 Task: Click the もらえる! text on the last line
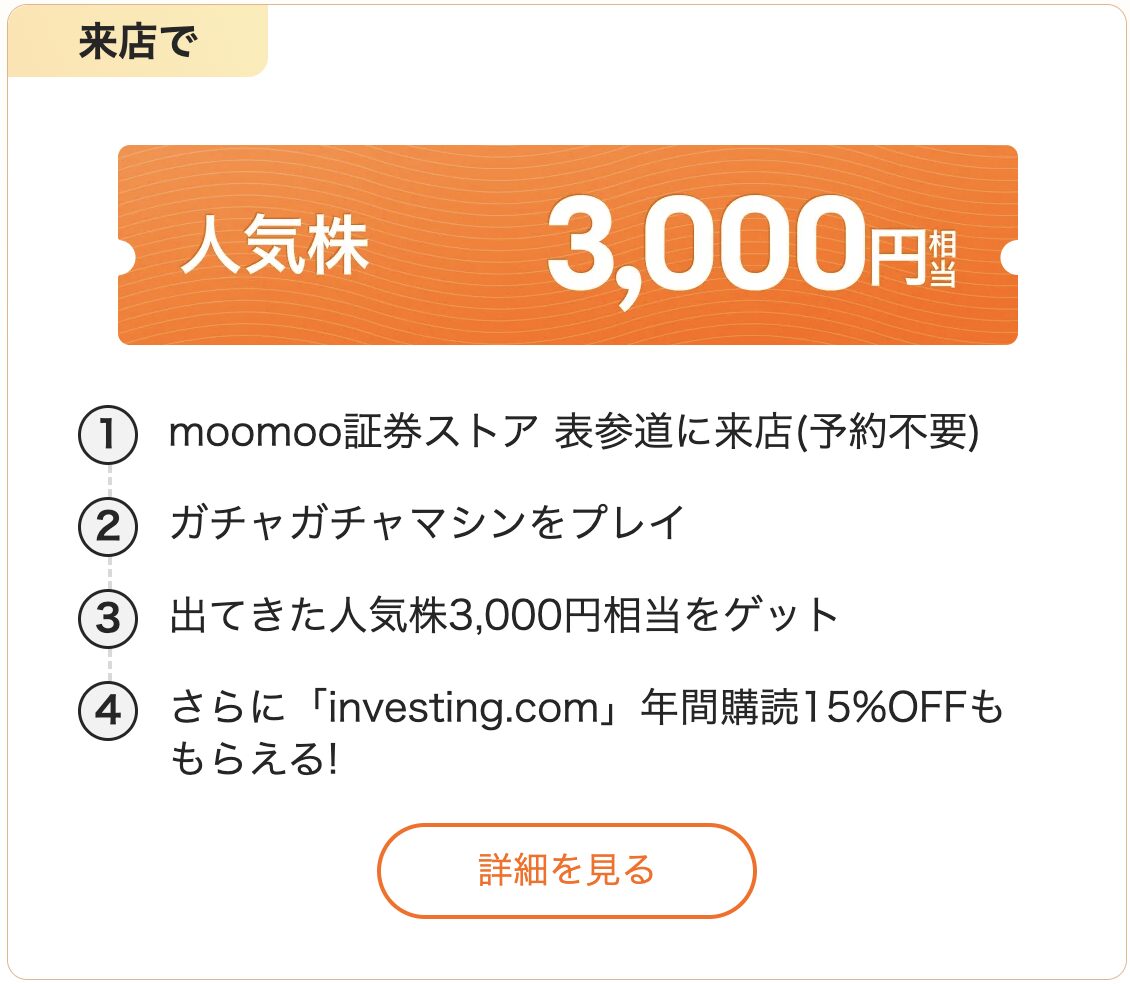(x=253, y=762)
